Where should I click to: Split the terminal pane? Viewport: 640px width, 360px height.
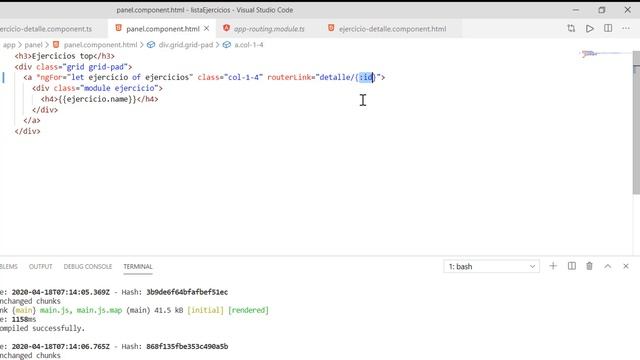[x=571, y=266]
